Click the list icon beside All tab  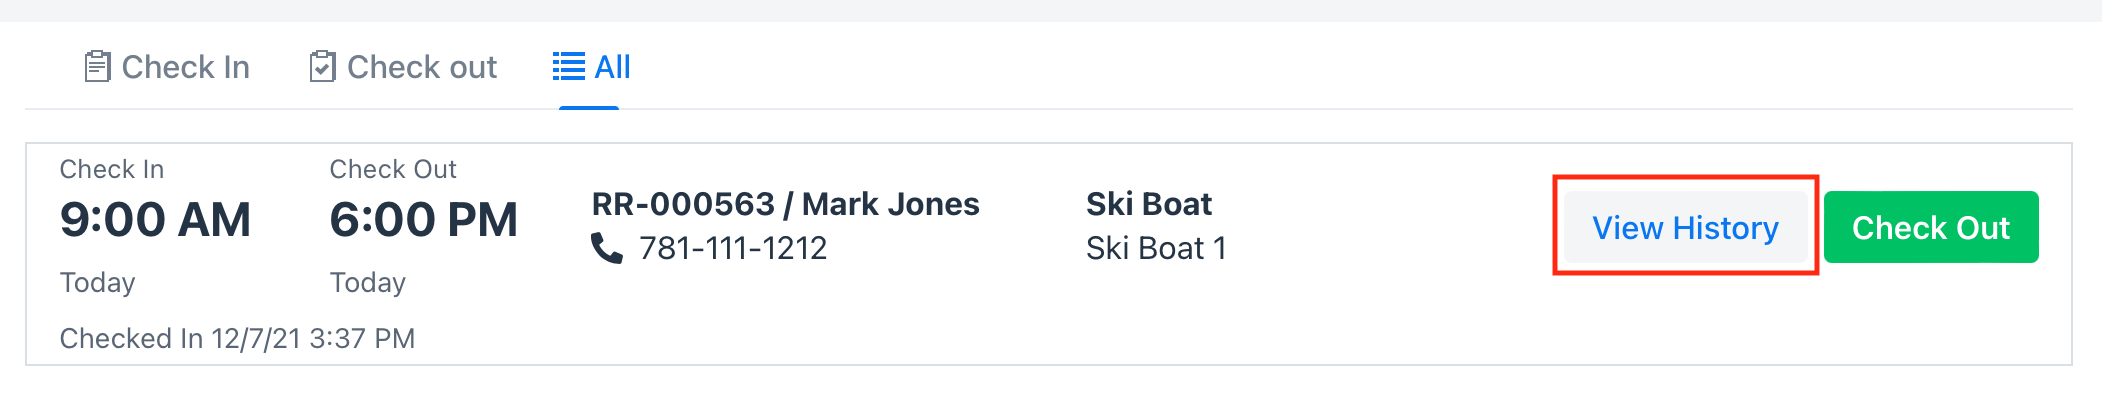click(x=569, y=67)
